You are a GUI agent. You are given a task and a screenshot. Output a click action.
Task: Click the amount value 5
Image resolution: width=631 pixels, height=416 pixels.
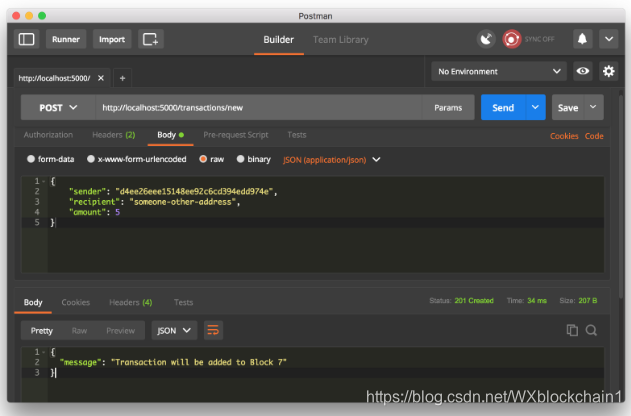click(118, 212)
